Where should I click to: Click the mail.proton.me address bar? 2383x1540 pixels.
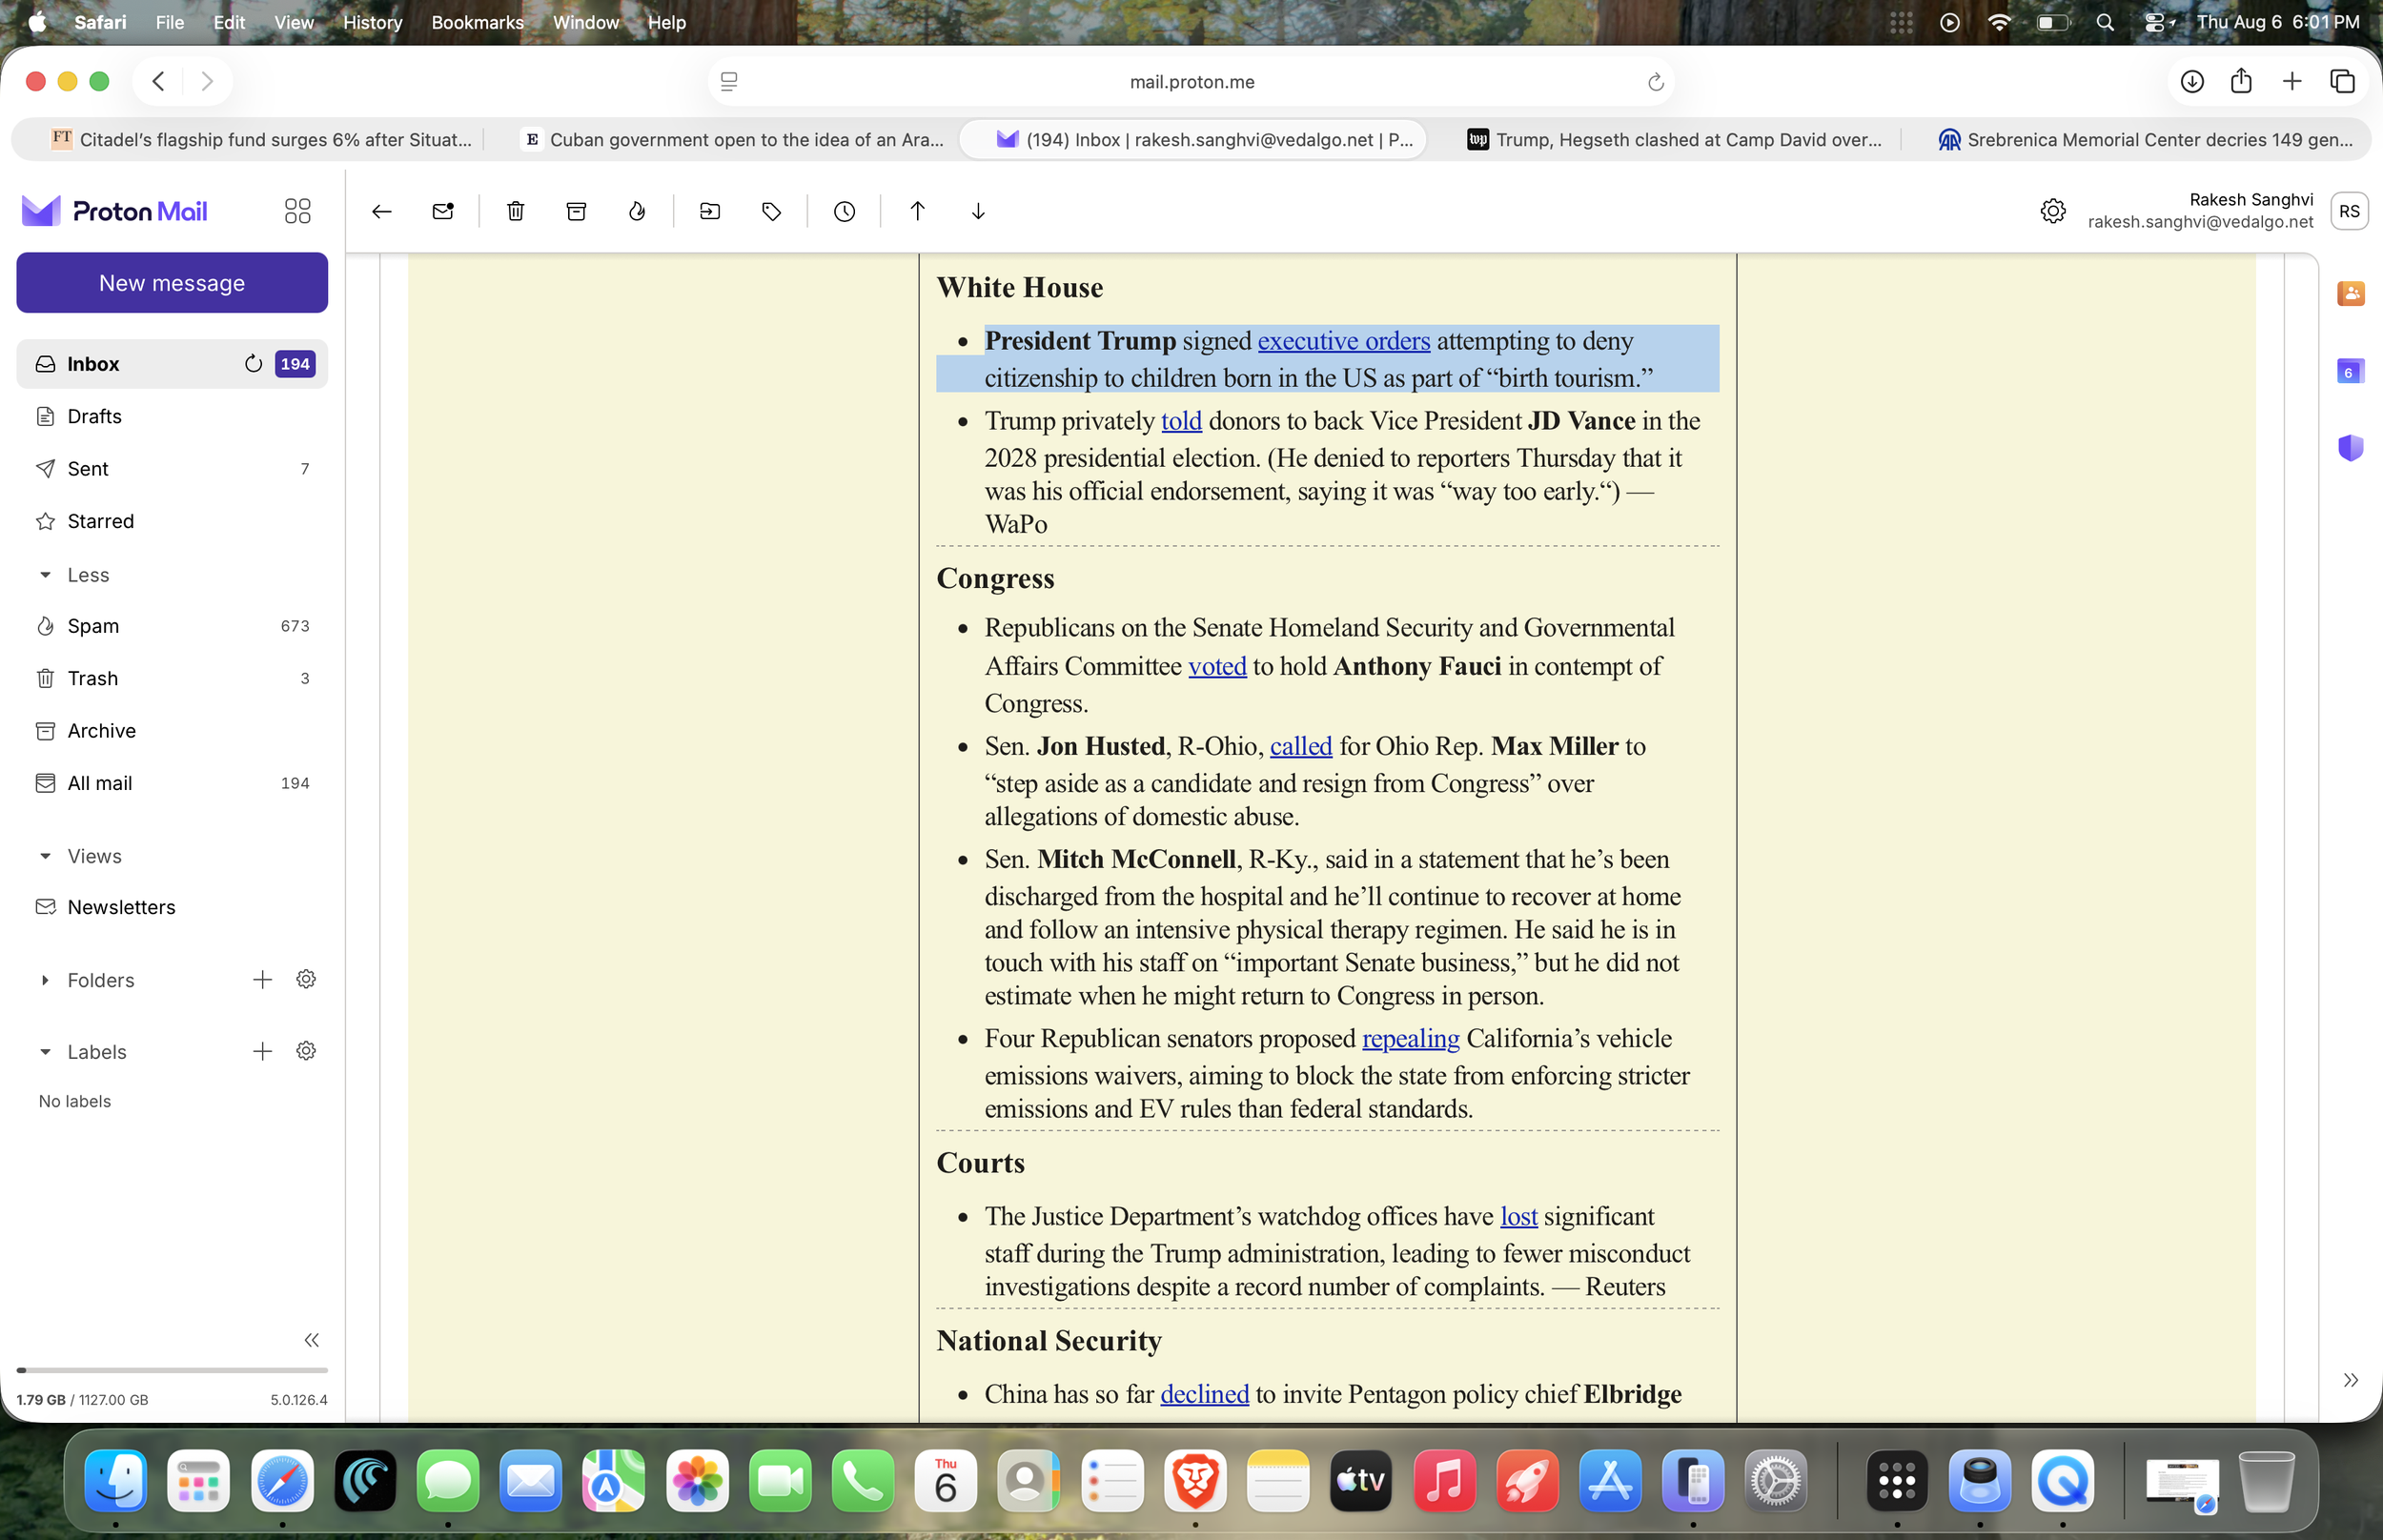1191,82
